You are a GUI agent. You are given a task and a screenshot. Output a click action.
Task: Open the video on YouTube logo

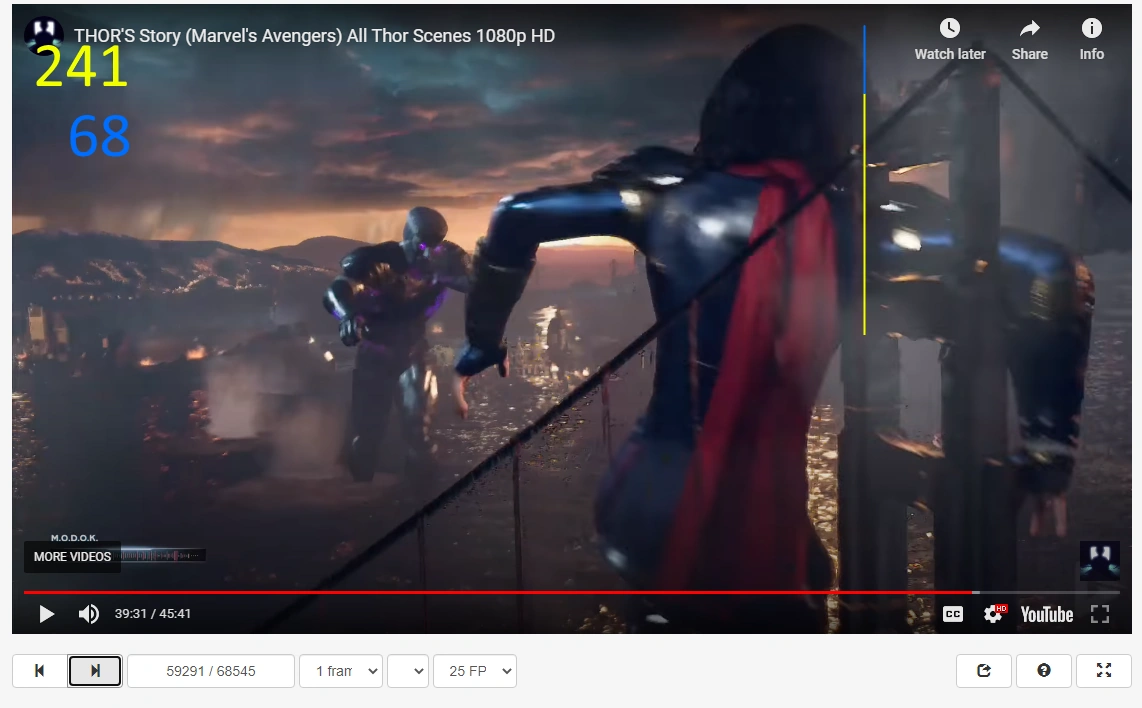pyautogui.click(x=1047, y=615)
